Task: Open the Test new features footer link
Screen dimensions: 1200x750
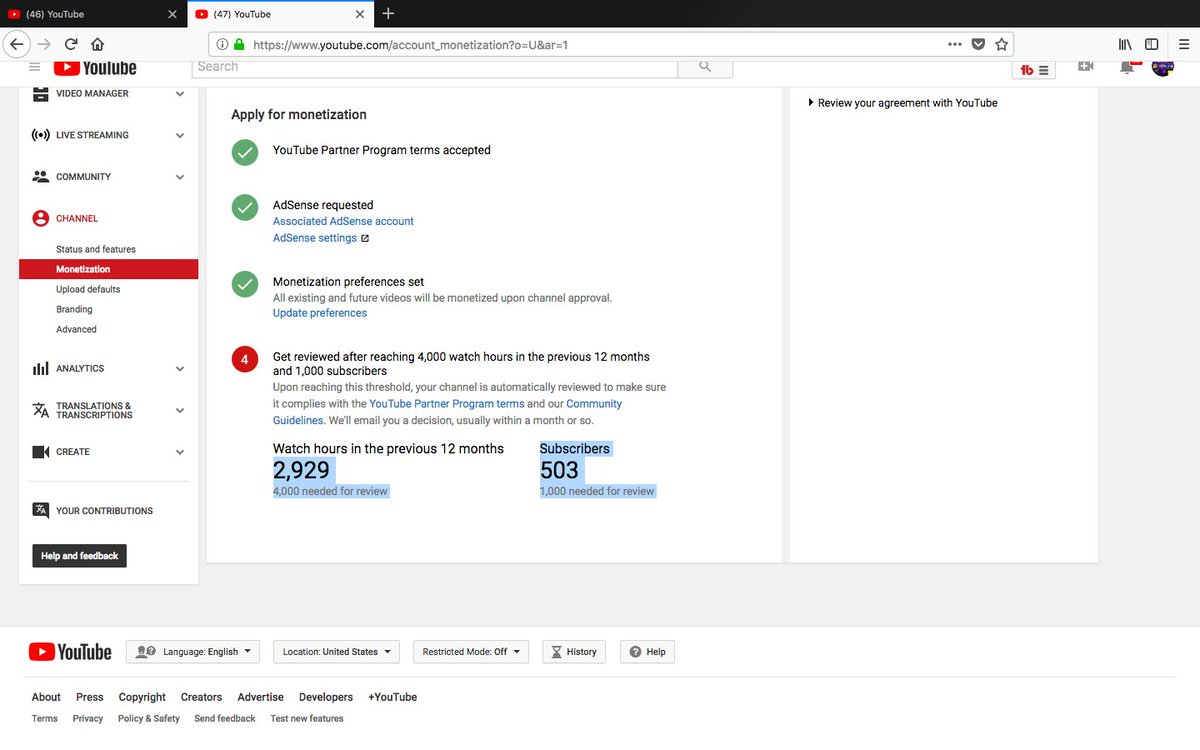Action: [x=307, y=718]
